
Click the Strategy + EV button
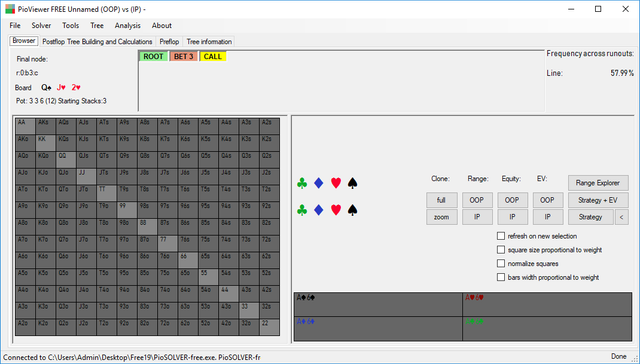point(598,200)
